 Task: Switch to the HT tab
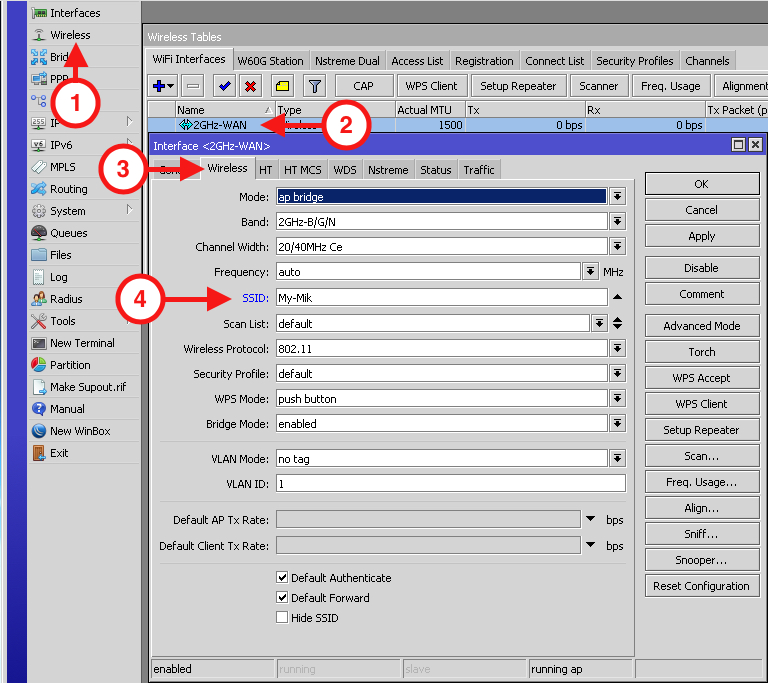265,170
